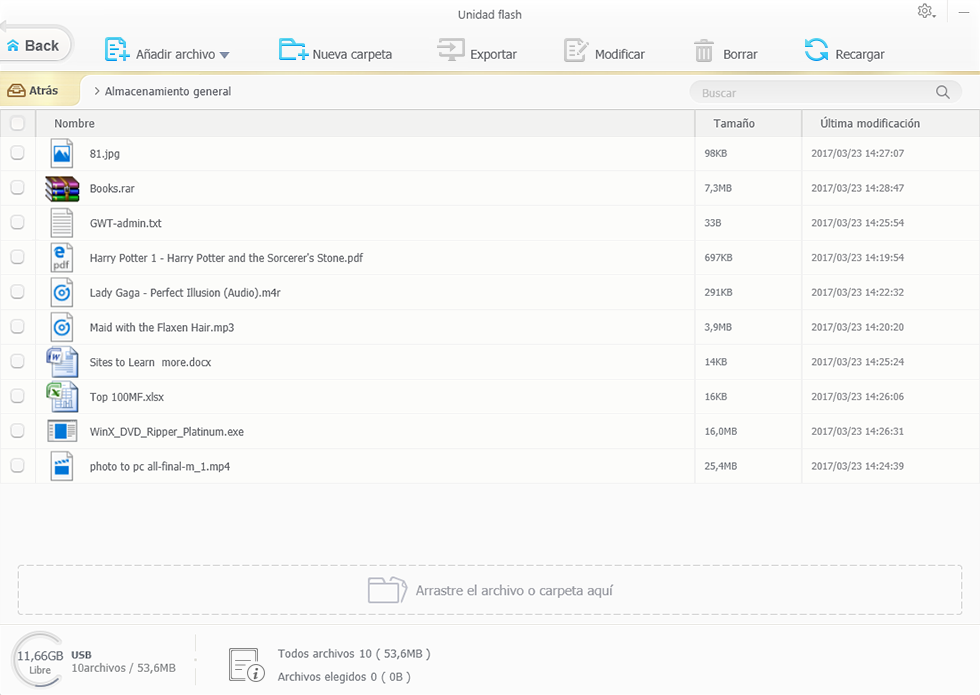Sort by the Nombre column header
The width and height of the screenshot is (980, 695).
pyautogui.click(x=74, y=123)
